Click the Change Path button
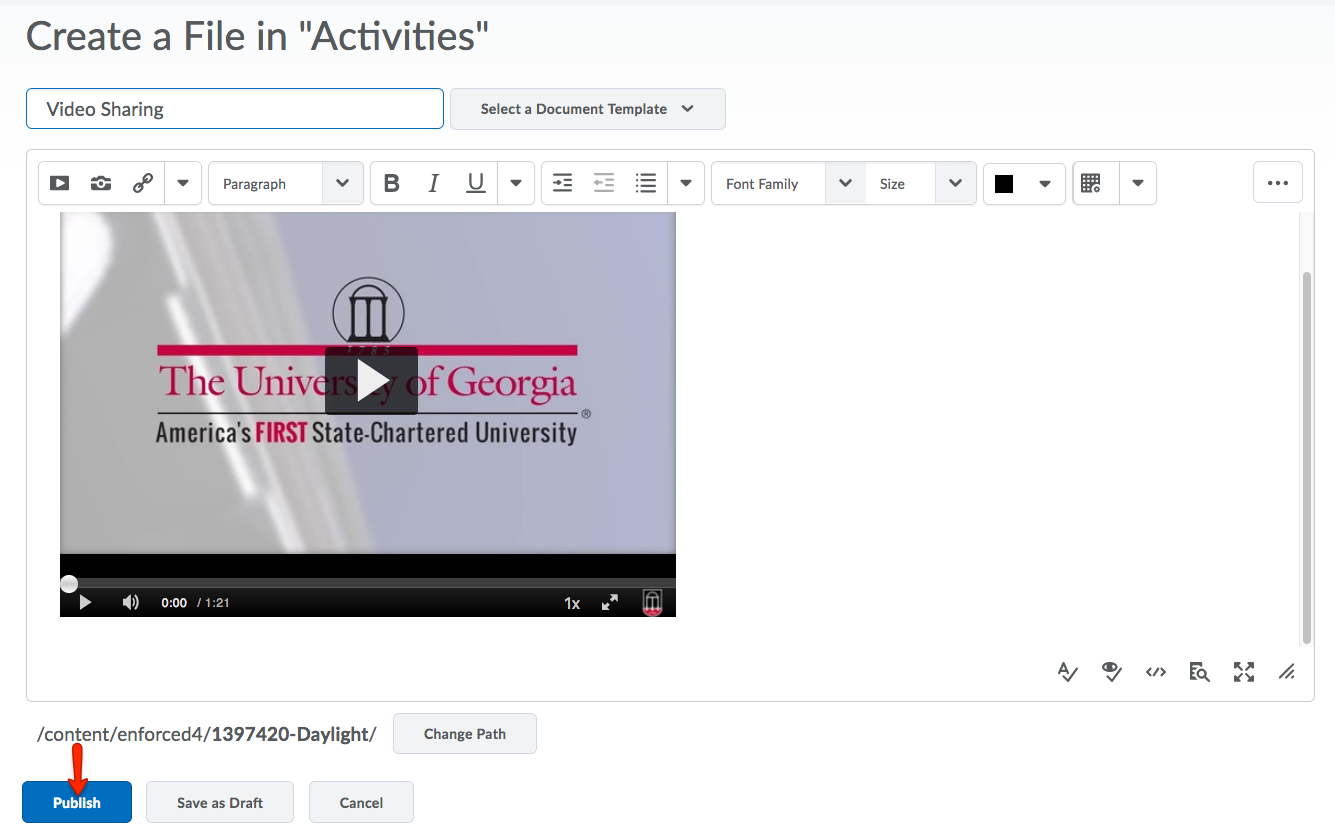Viewport: 1335px width, 833px height. (x=465, y=734)
